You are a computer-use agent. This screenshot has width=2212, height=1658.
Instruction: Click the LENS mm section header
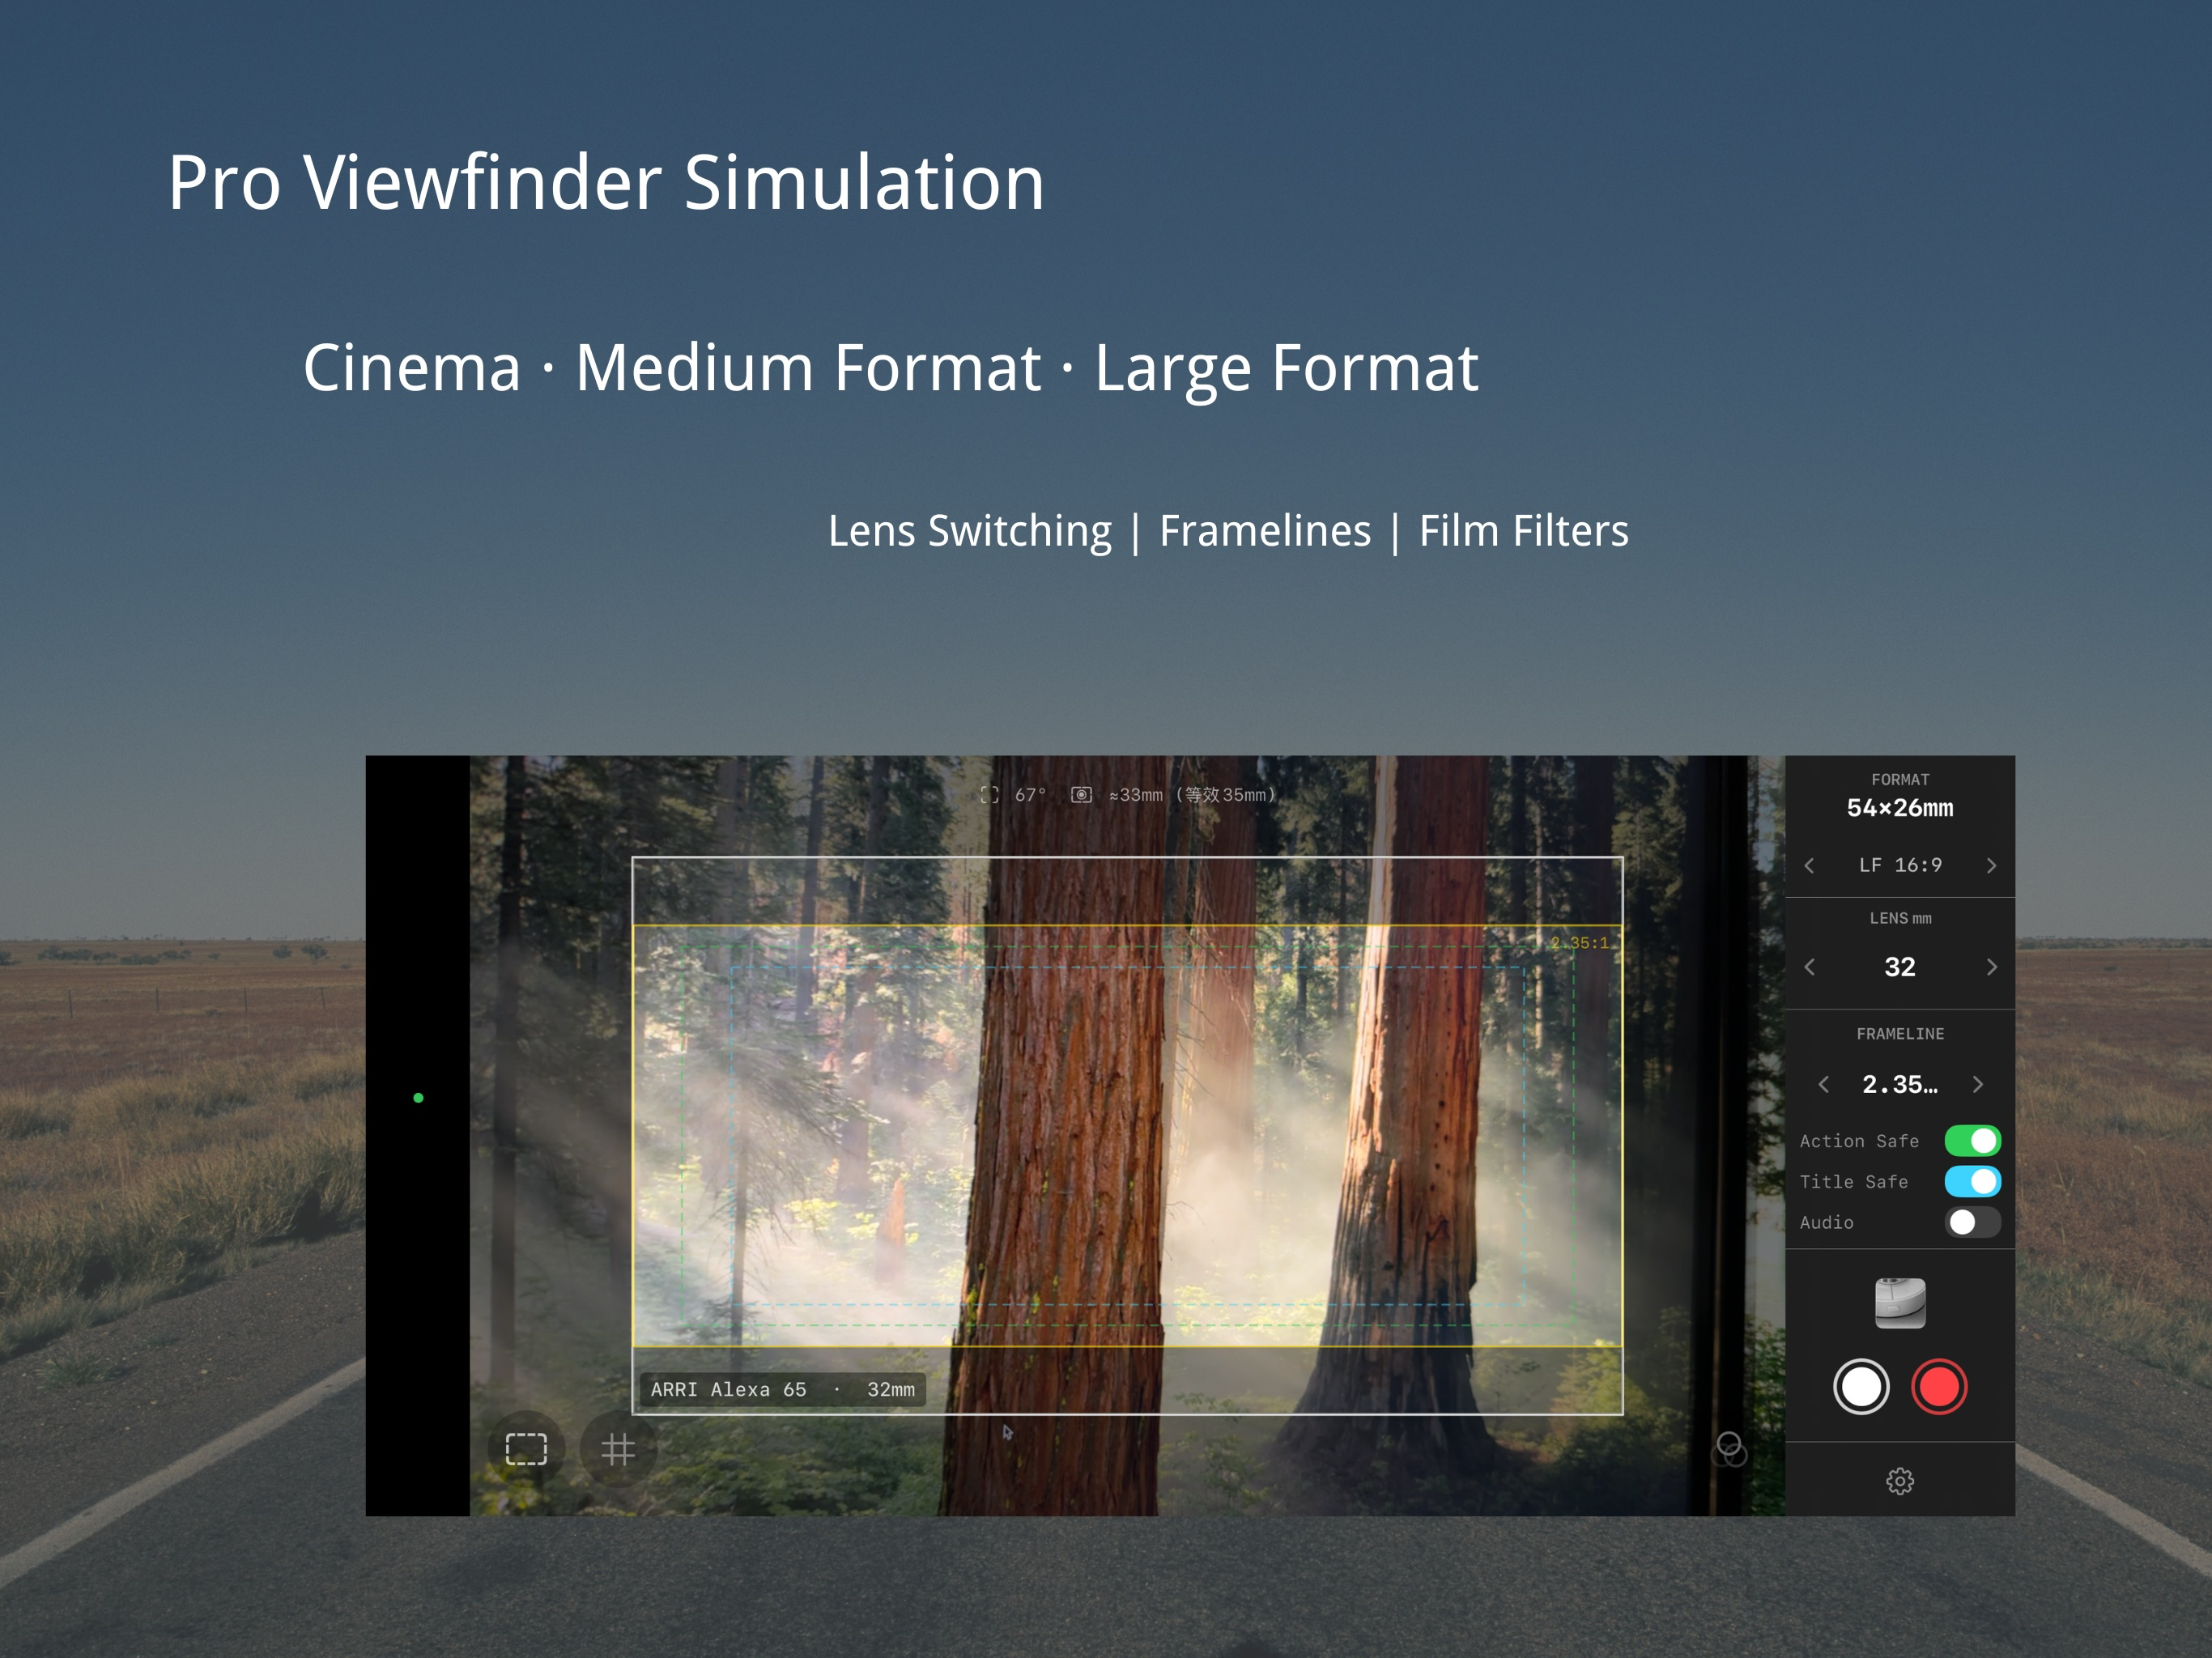[1900, 918]
